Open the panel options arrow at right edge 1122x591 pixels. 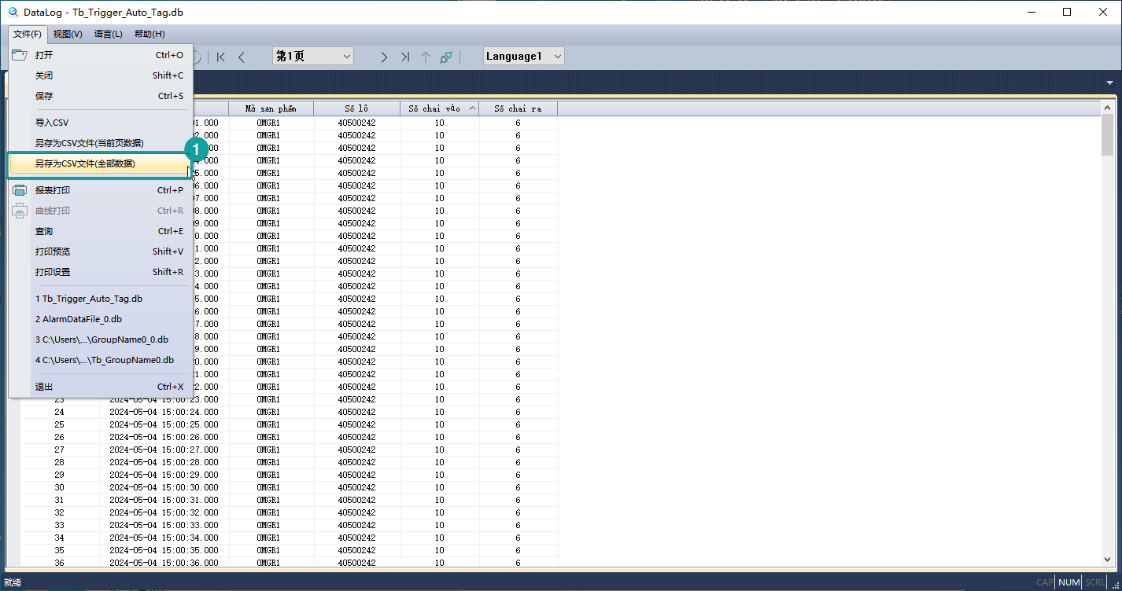[x=1109, y=82]
